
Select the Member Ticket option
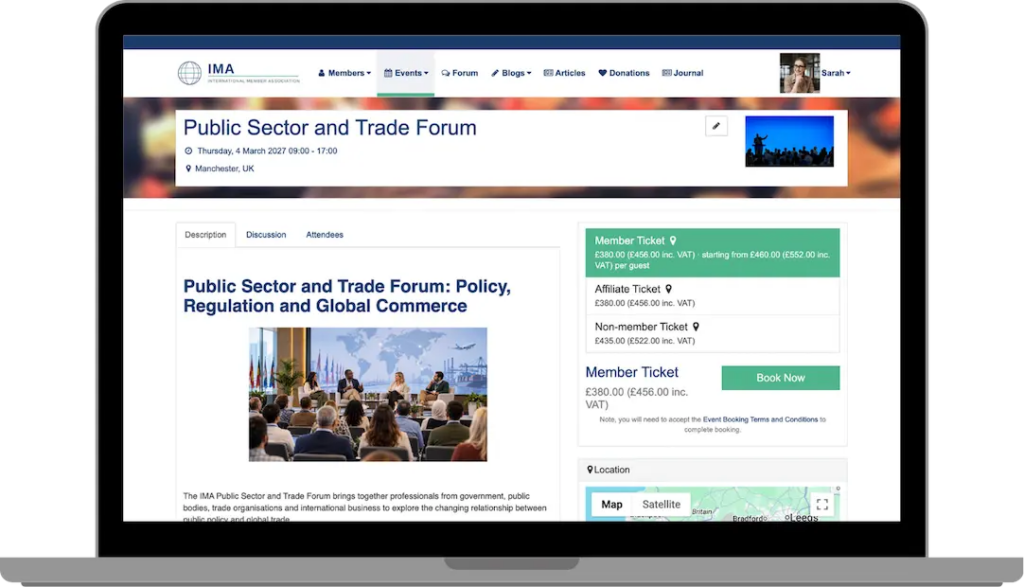click(712, 253)
